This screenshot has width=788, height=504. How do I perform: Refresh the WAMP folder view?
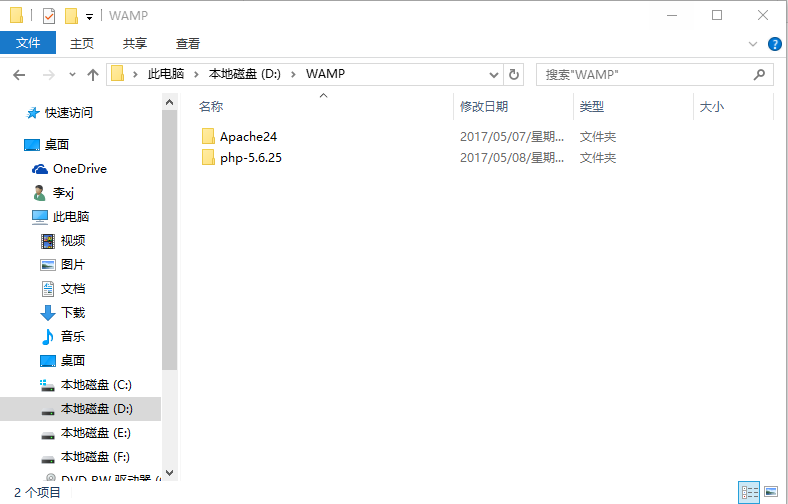514,75
